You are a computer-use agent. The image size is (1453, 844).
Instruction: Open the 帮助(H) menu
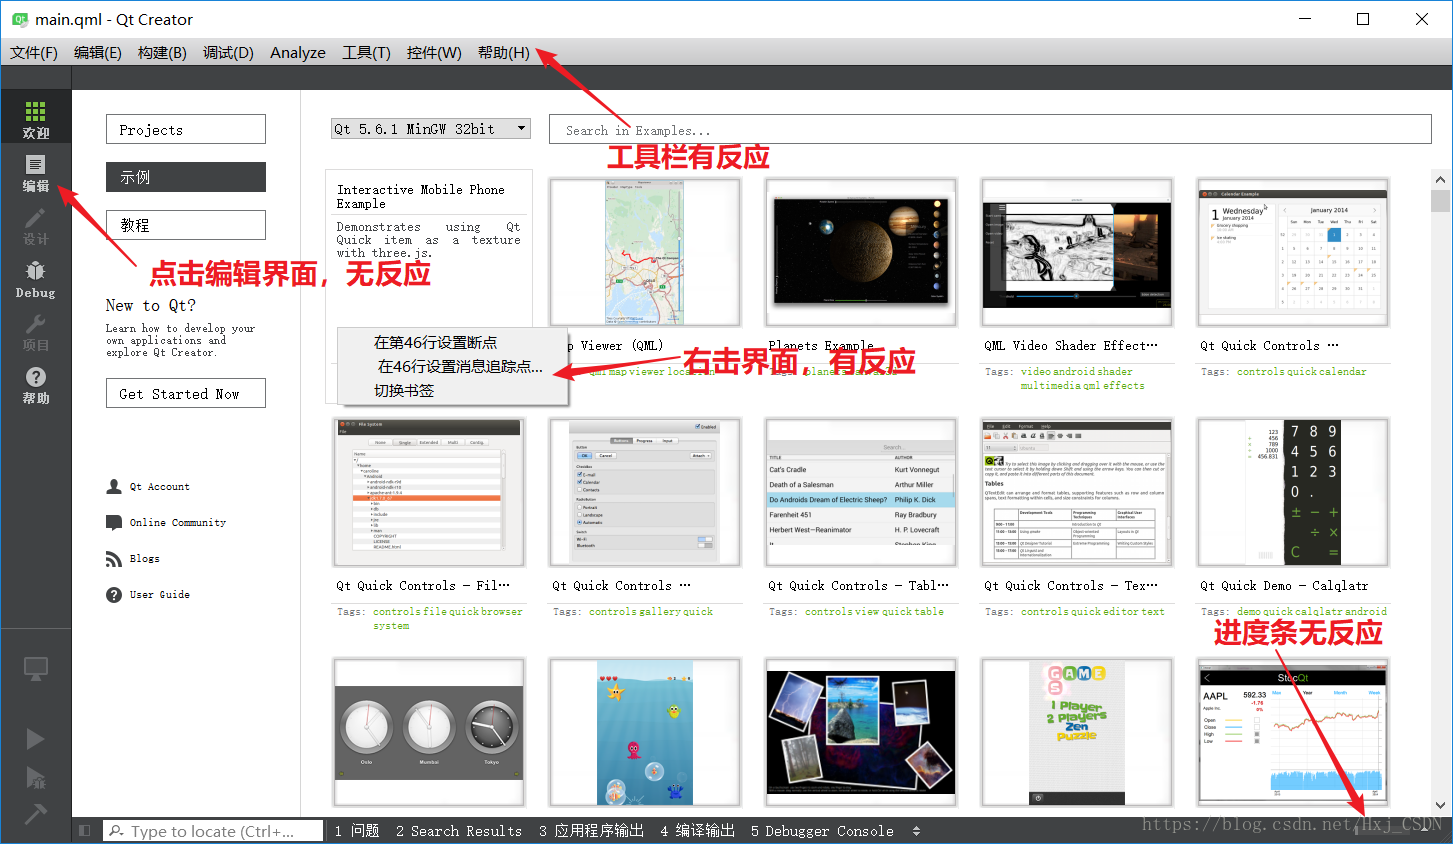503,53
